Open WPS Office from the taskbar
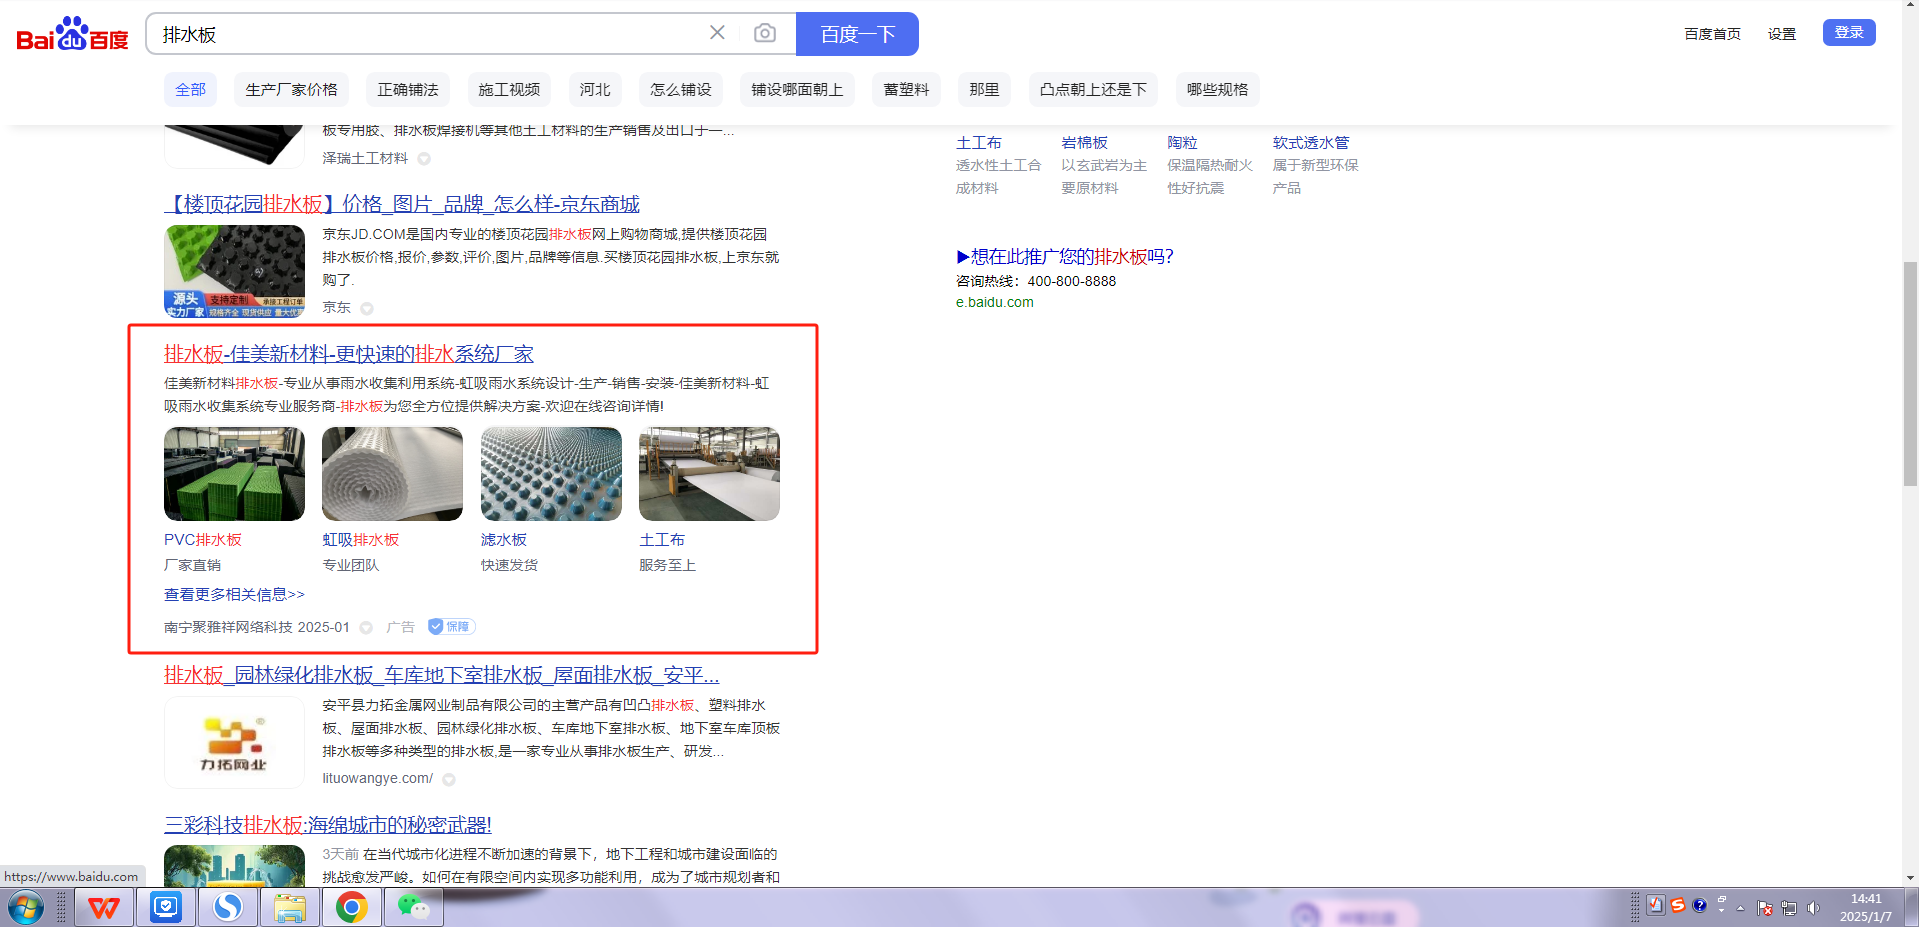The height and width of the screenshot is (927, 1919). 104,908
